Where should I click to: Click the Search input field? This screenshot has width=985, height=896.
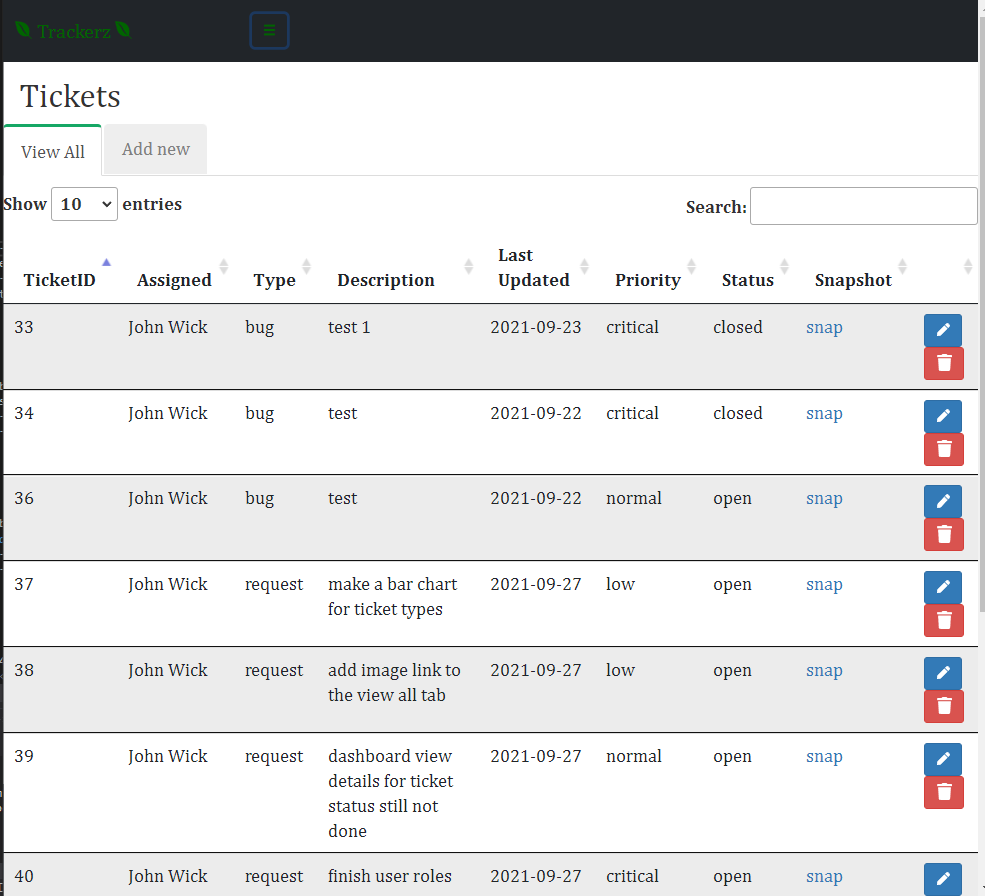(x=863, y=206)
